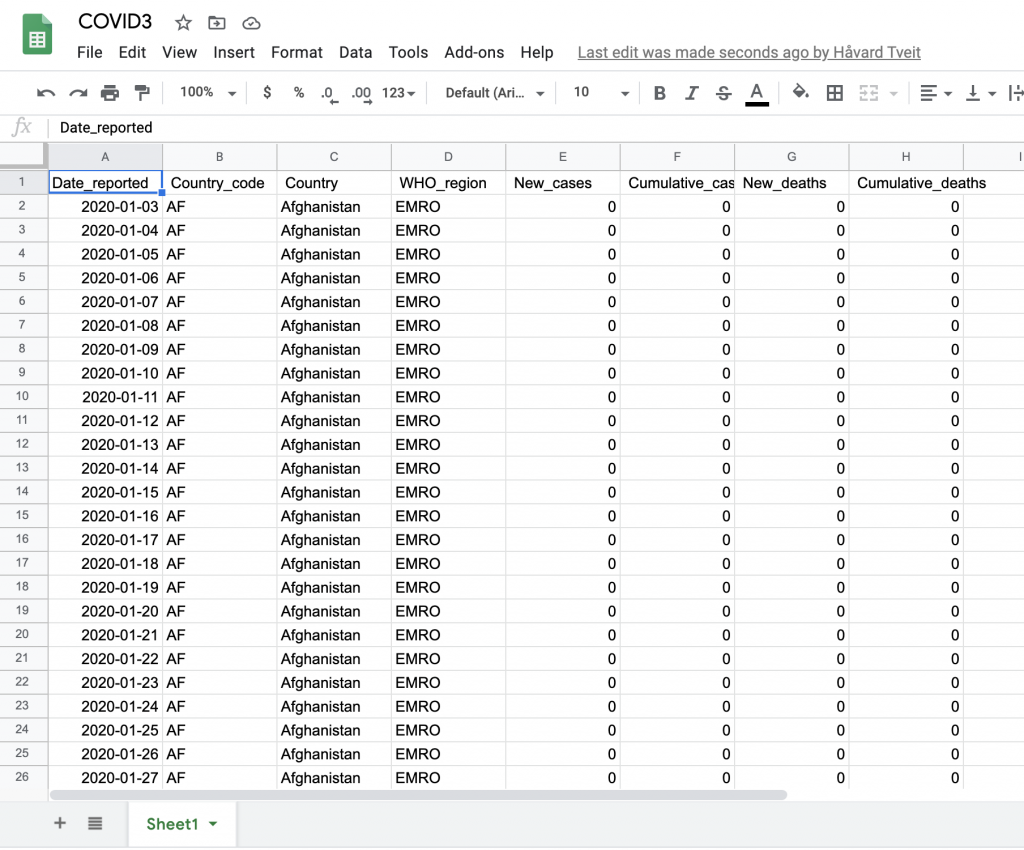The width and height of the screenshot is (1024, 850).
Task: Select the Afghanistan cell in row 14
Action: click(334, 492)
